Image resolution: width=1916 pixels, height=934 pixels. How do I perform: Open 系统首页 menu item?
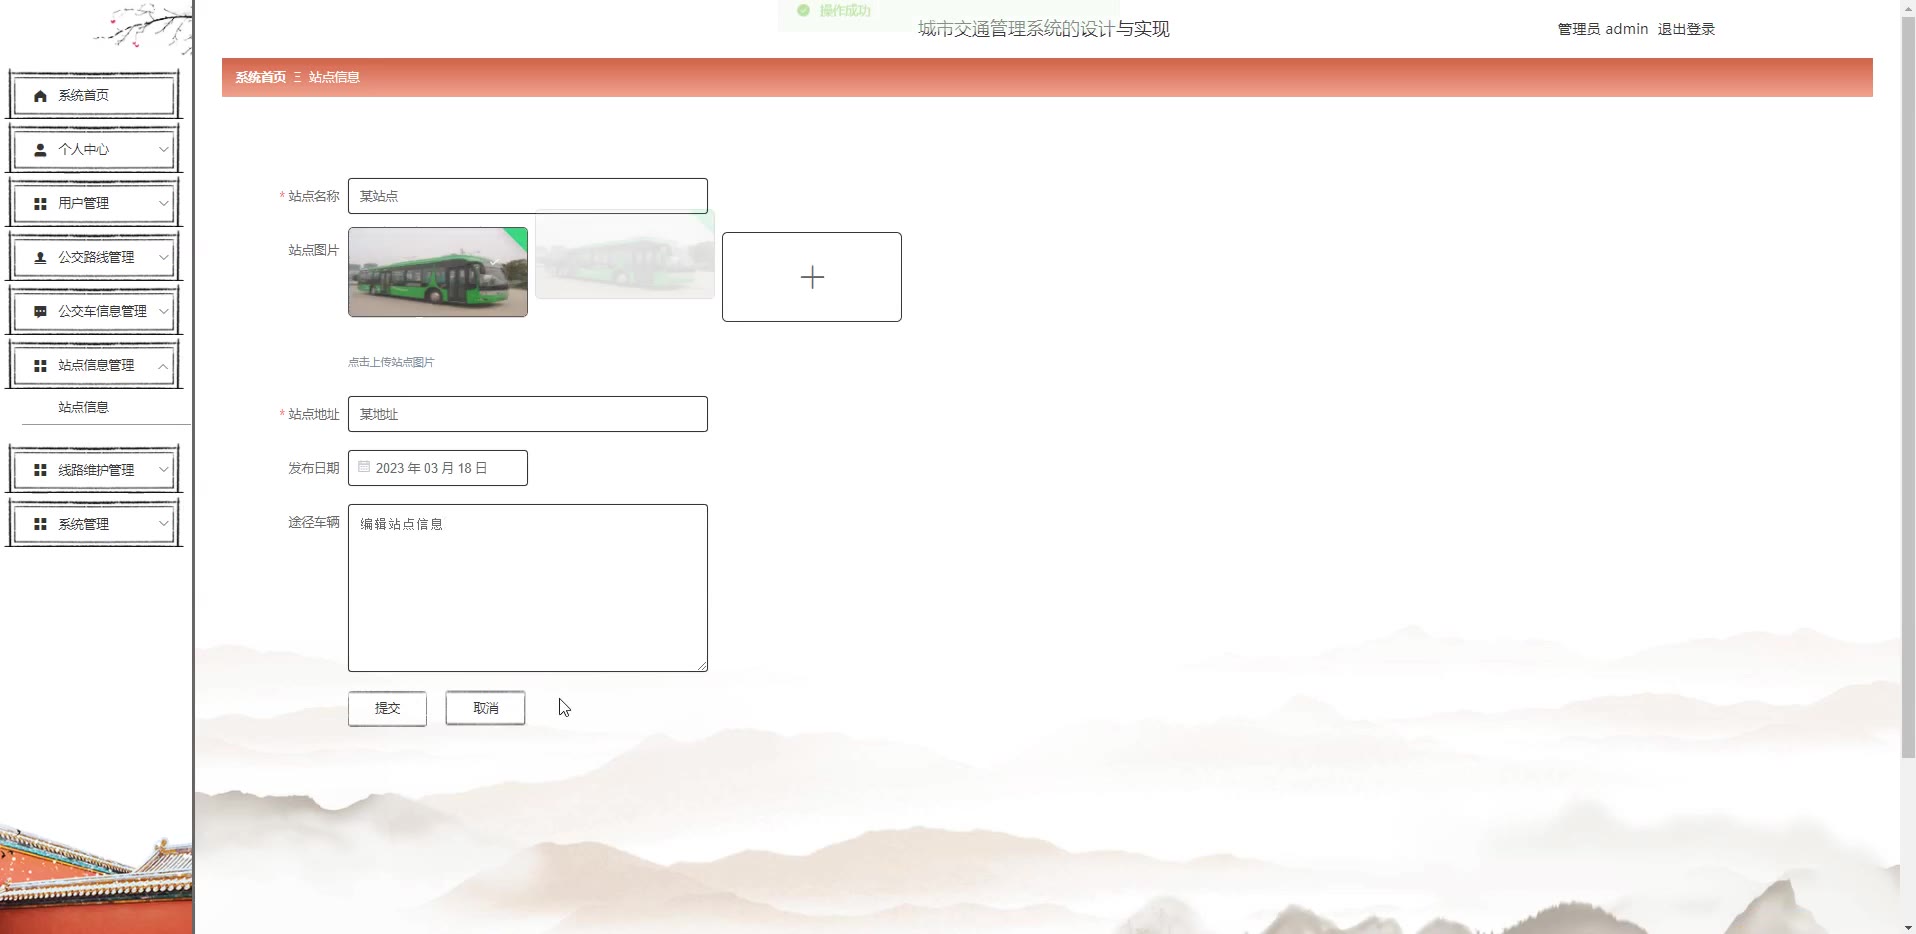[x=94, y=95]
